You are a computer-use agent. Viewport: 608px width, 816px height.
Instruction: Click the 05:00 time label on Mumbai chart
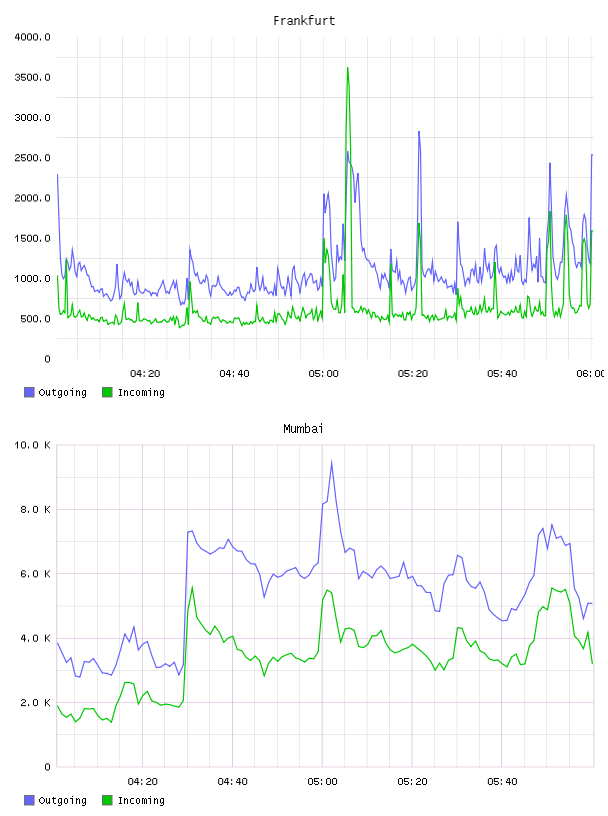pyautogui.click(x=322, y=782)
